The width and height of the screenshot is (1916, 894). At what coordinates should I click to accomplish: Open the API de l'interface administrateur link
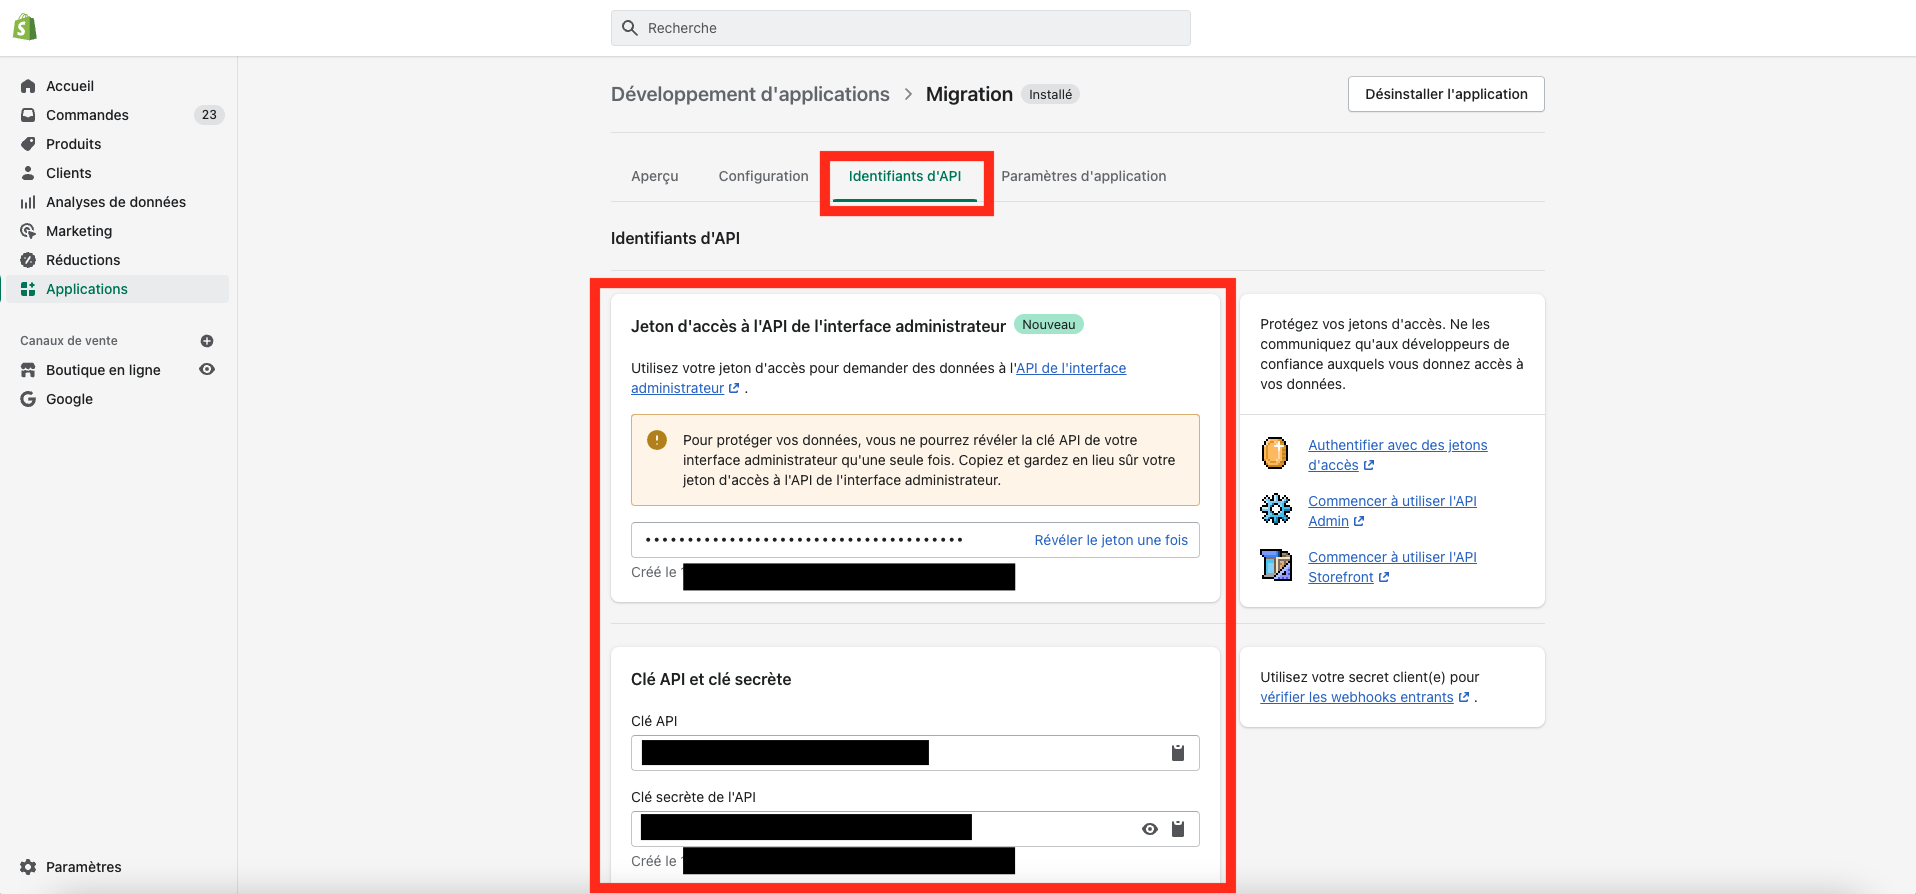click(x=1071, y=368)
